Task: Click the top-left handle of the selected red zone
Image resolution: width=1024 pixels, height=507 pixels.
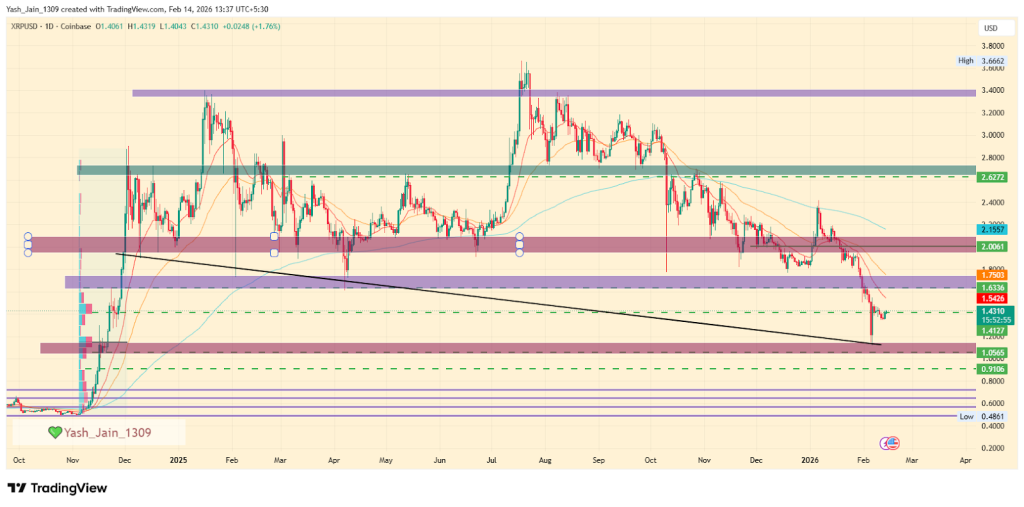Action: [x=27, y=239]
